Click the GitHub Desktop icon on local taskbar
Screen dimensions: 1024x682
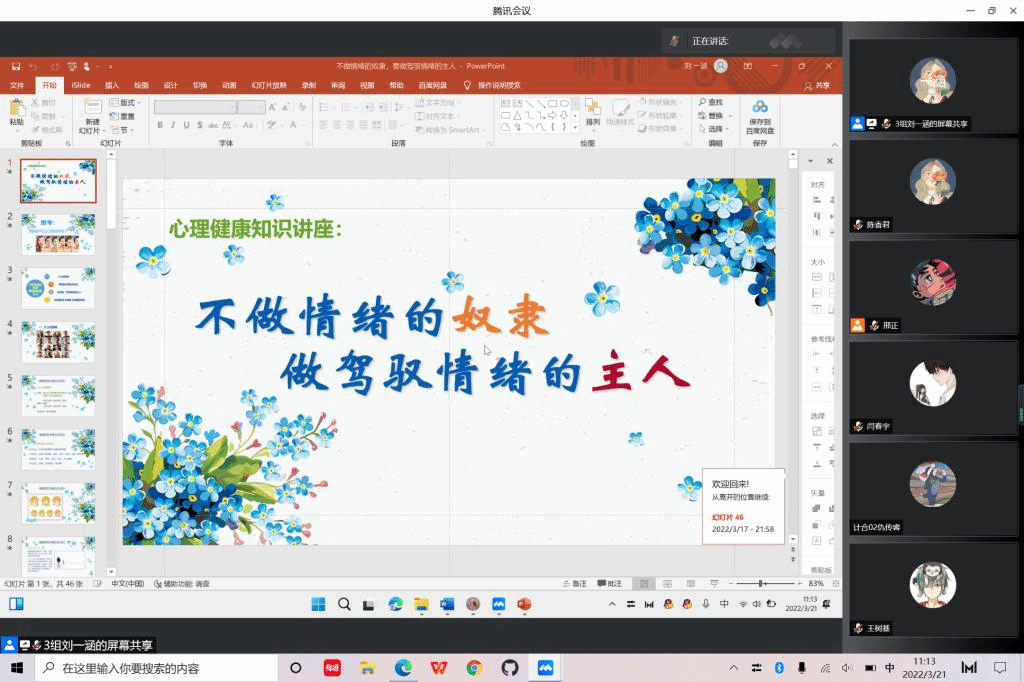pos(510,668)
